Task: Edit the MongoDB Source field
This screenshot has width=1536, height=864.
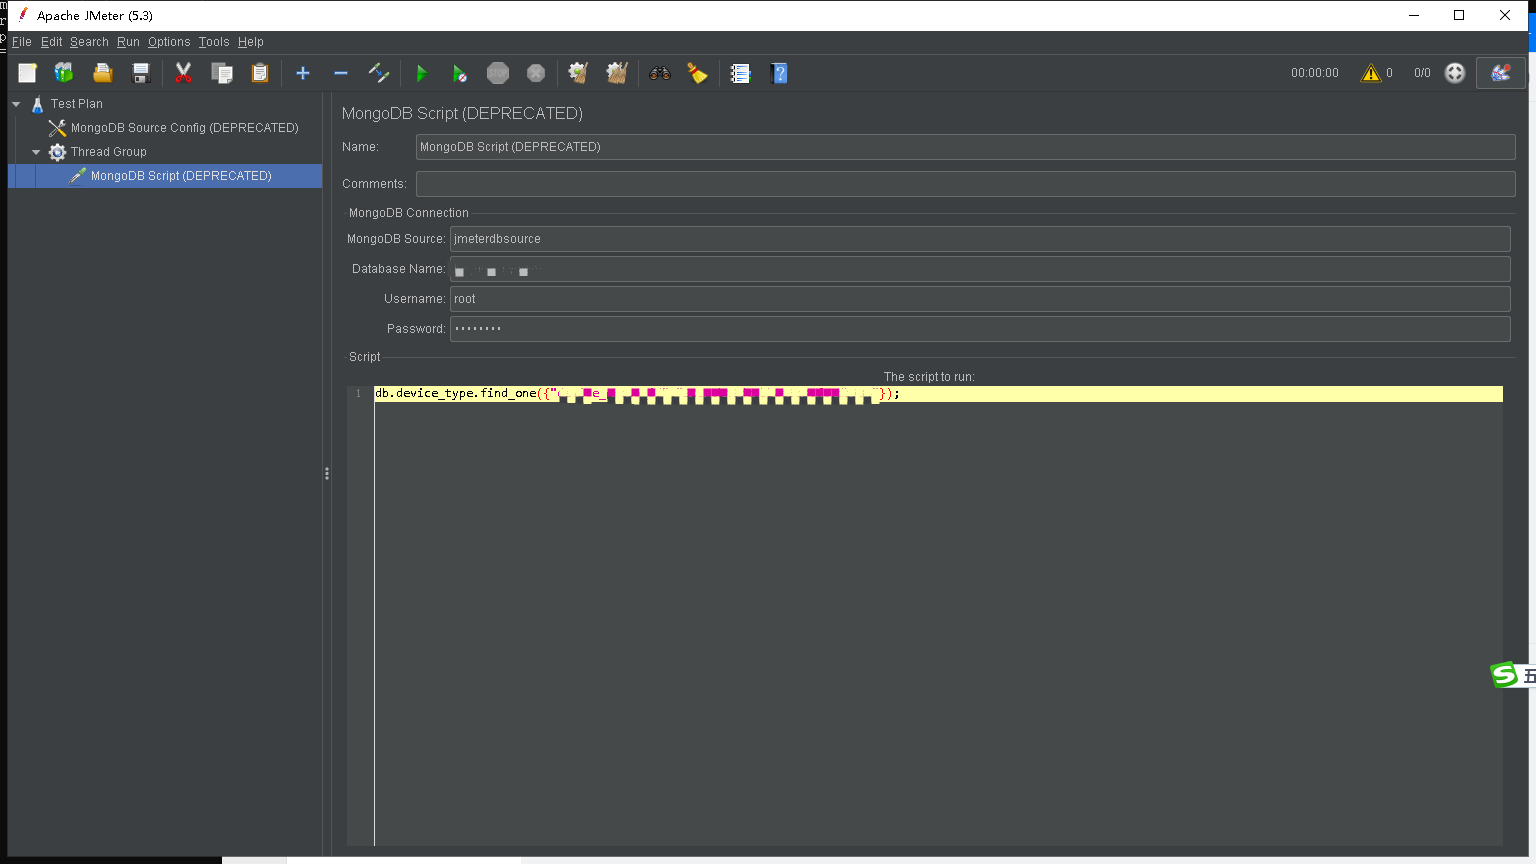Action: click(x=980, y=239)
